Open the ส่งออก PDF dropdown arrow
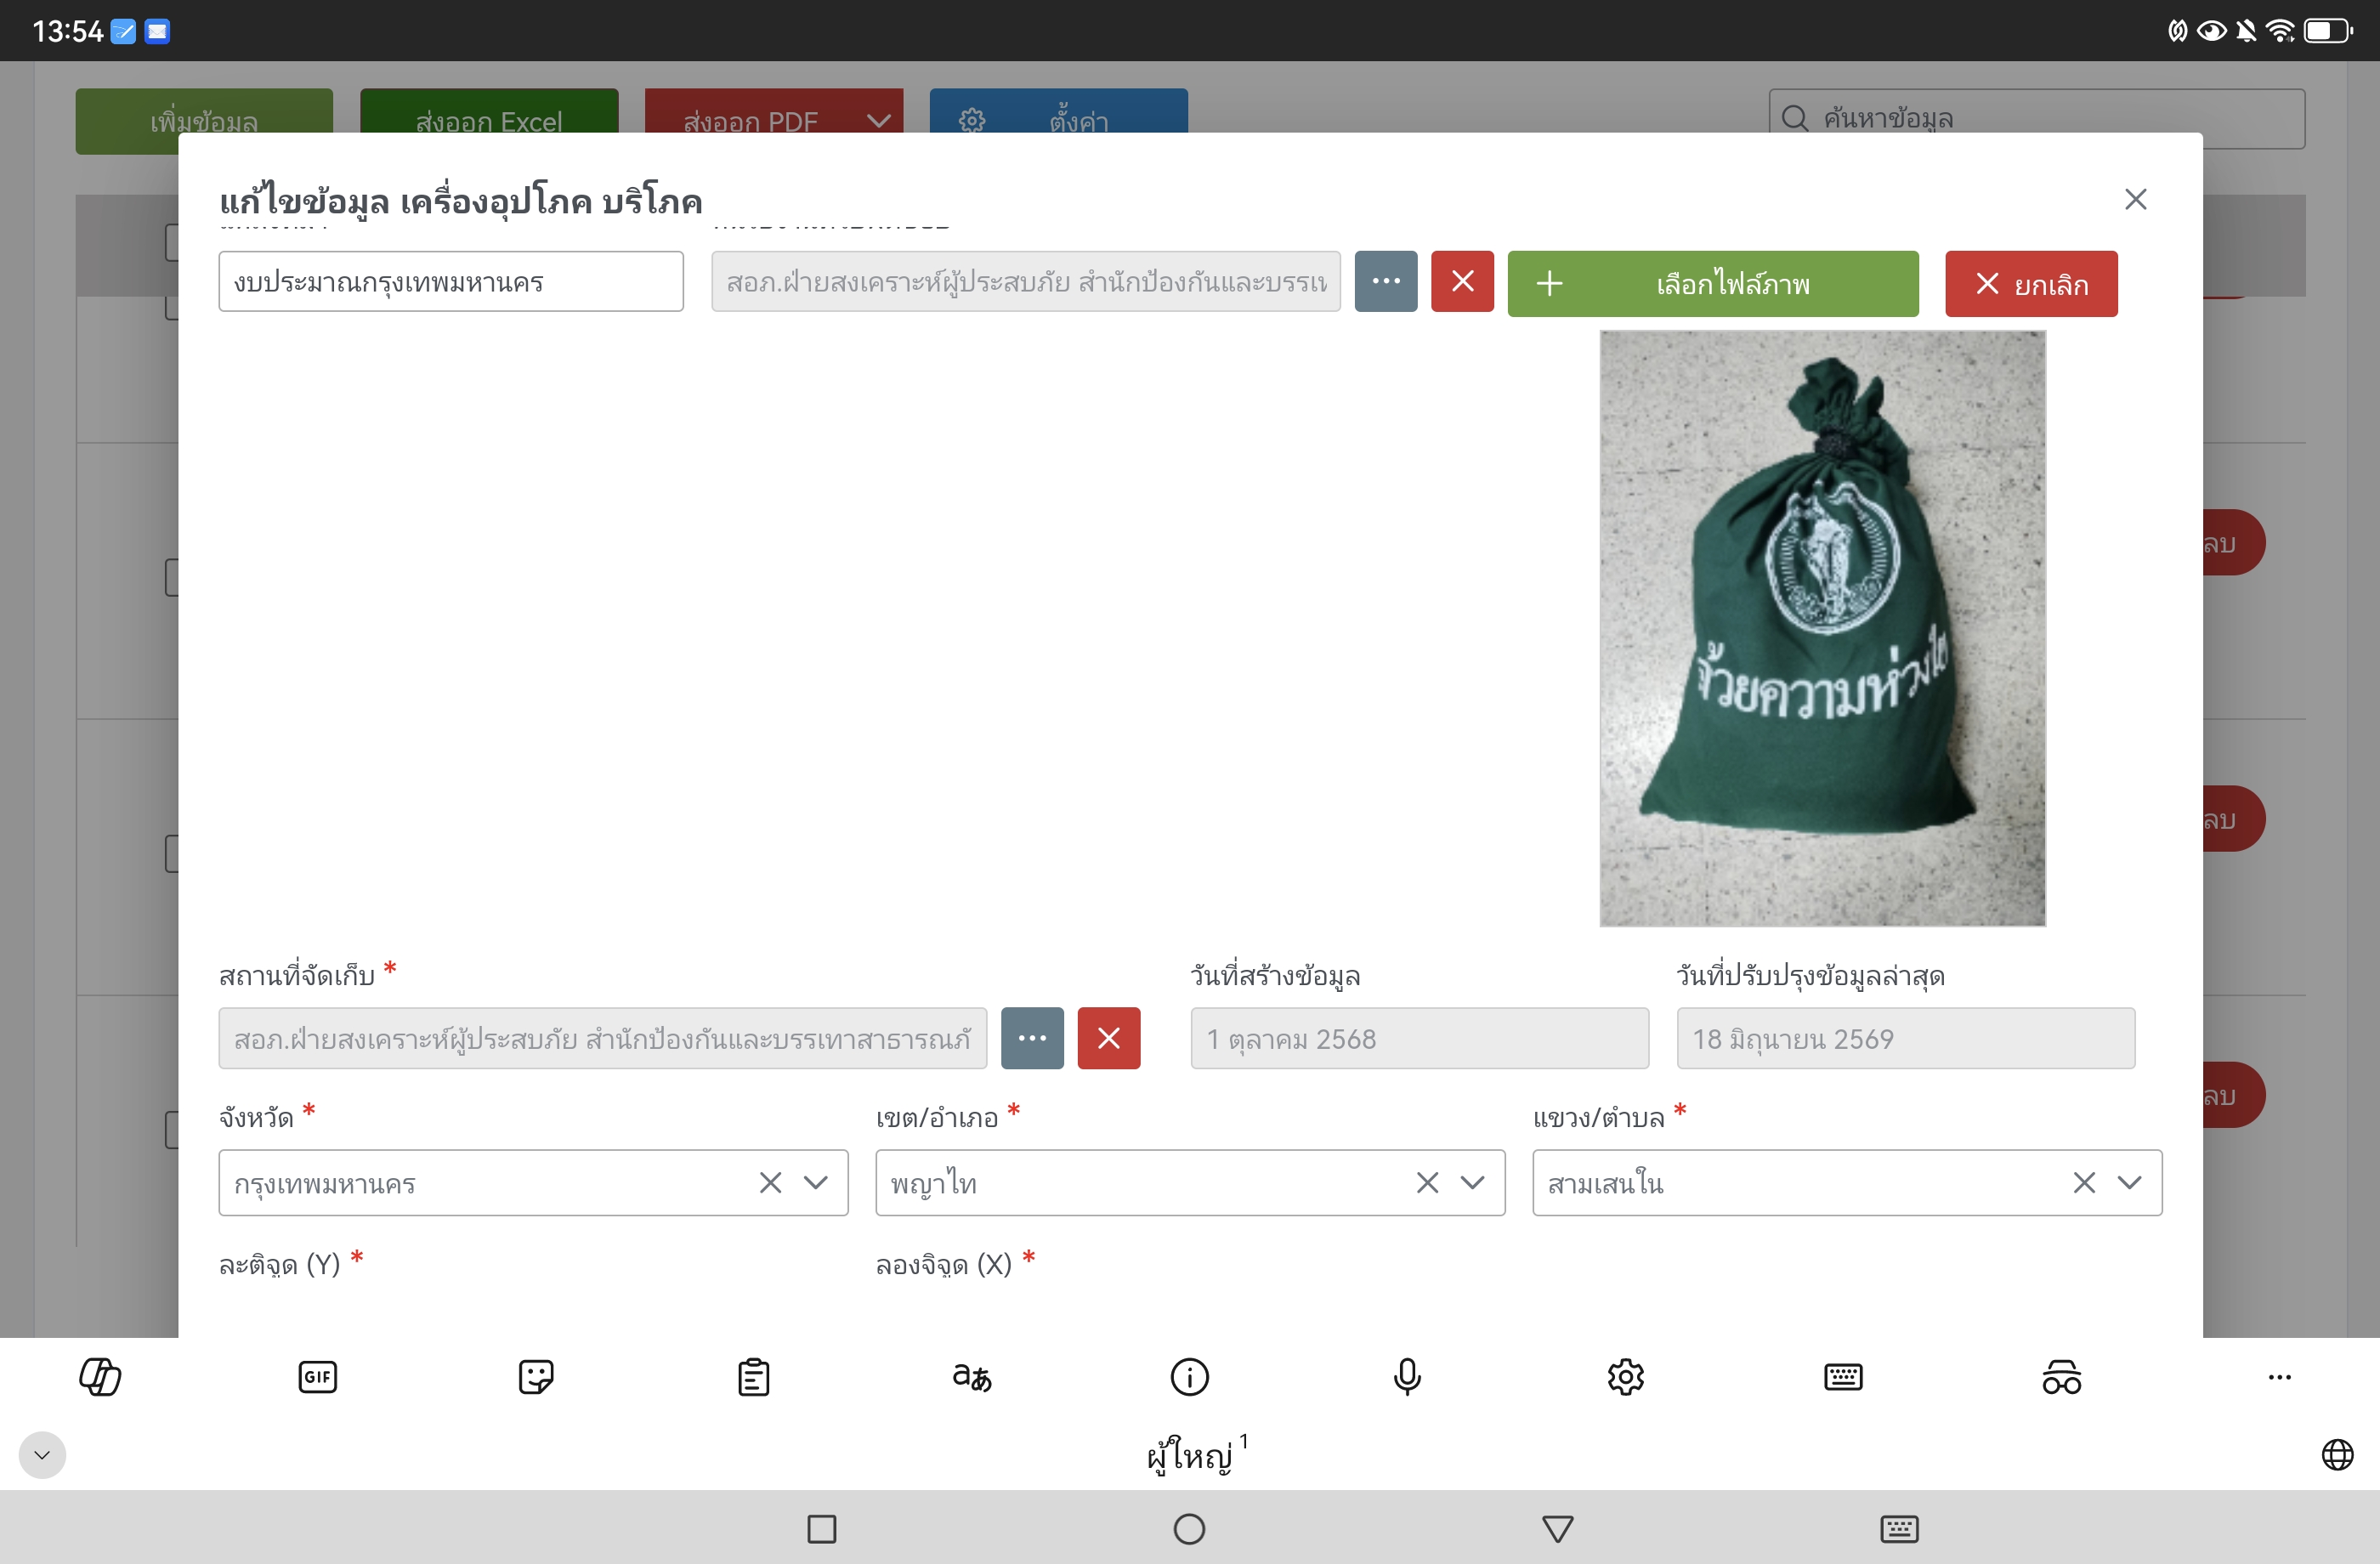The width and height of the screenshot is (2380, 1564). coord(878,121)
